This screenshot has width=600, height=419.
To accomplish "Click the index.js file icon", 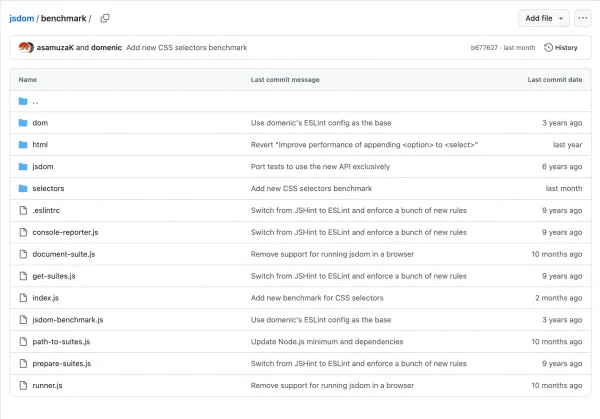I will pos(23,297).
